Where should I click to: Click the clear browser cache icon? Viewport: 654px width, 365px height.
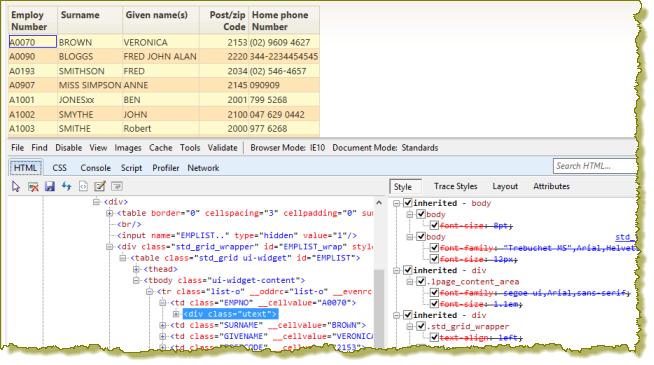point(33,186)
